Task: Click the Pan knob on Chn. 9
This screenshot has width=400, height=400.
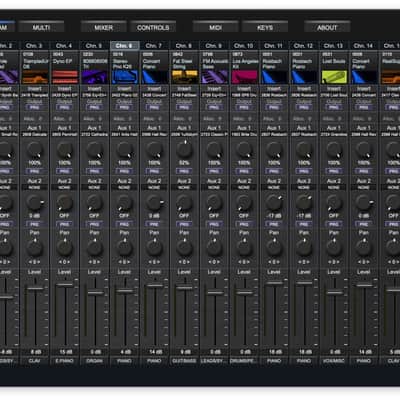Action: 214,248
